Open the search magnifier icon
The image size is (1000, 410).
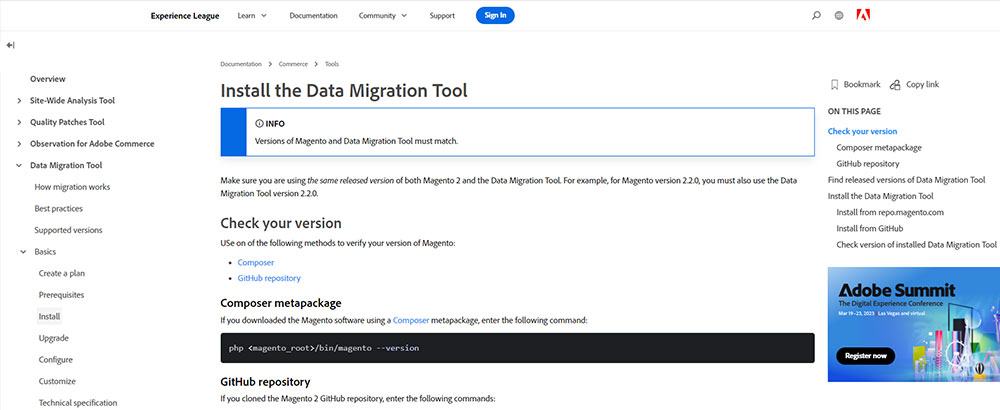click(816, 16)
